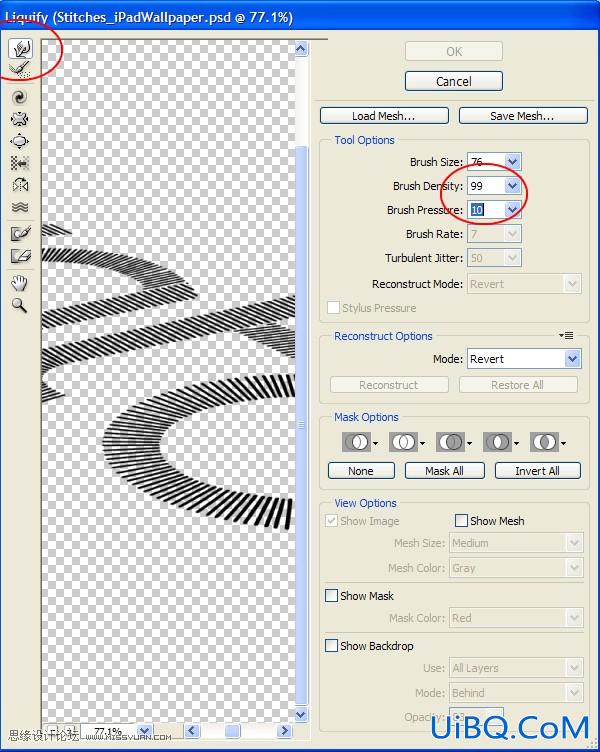Click the Brush Density value field
Viewport: 600px width, 752px height.
point(486,186)
